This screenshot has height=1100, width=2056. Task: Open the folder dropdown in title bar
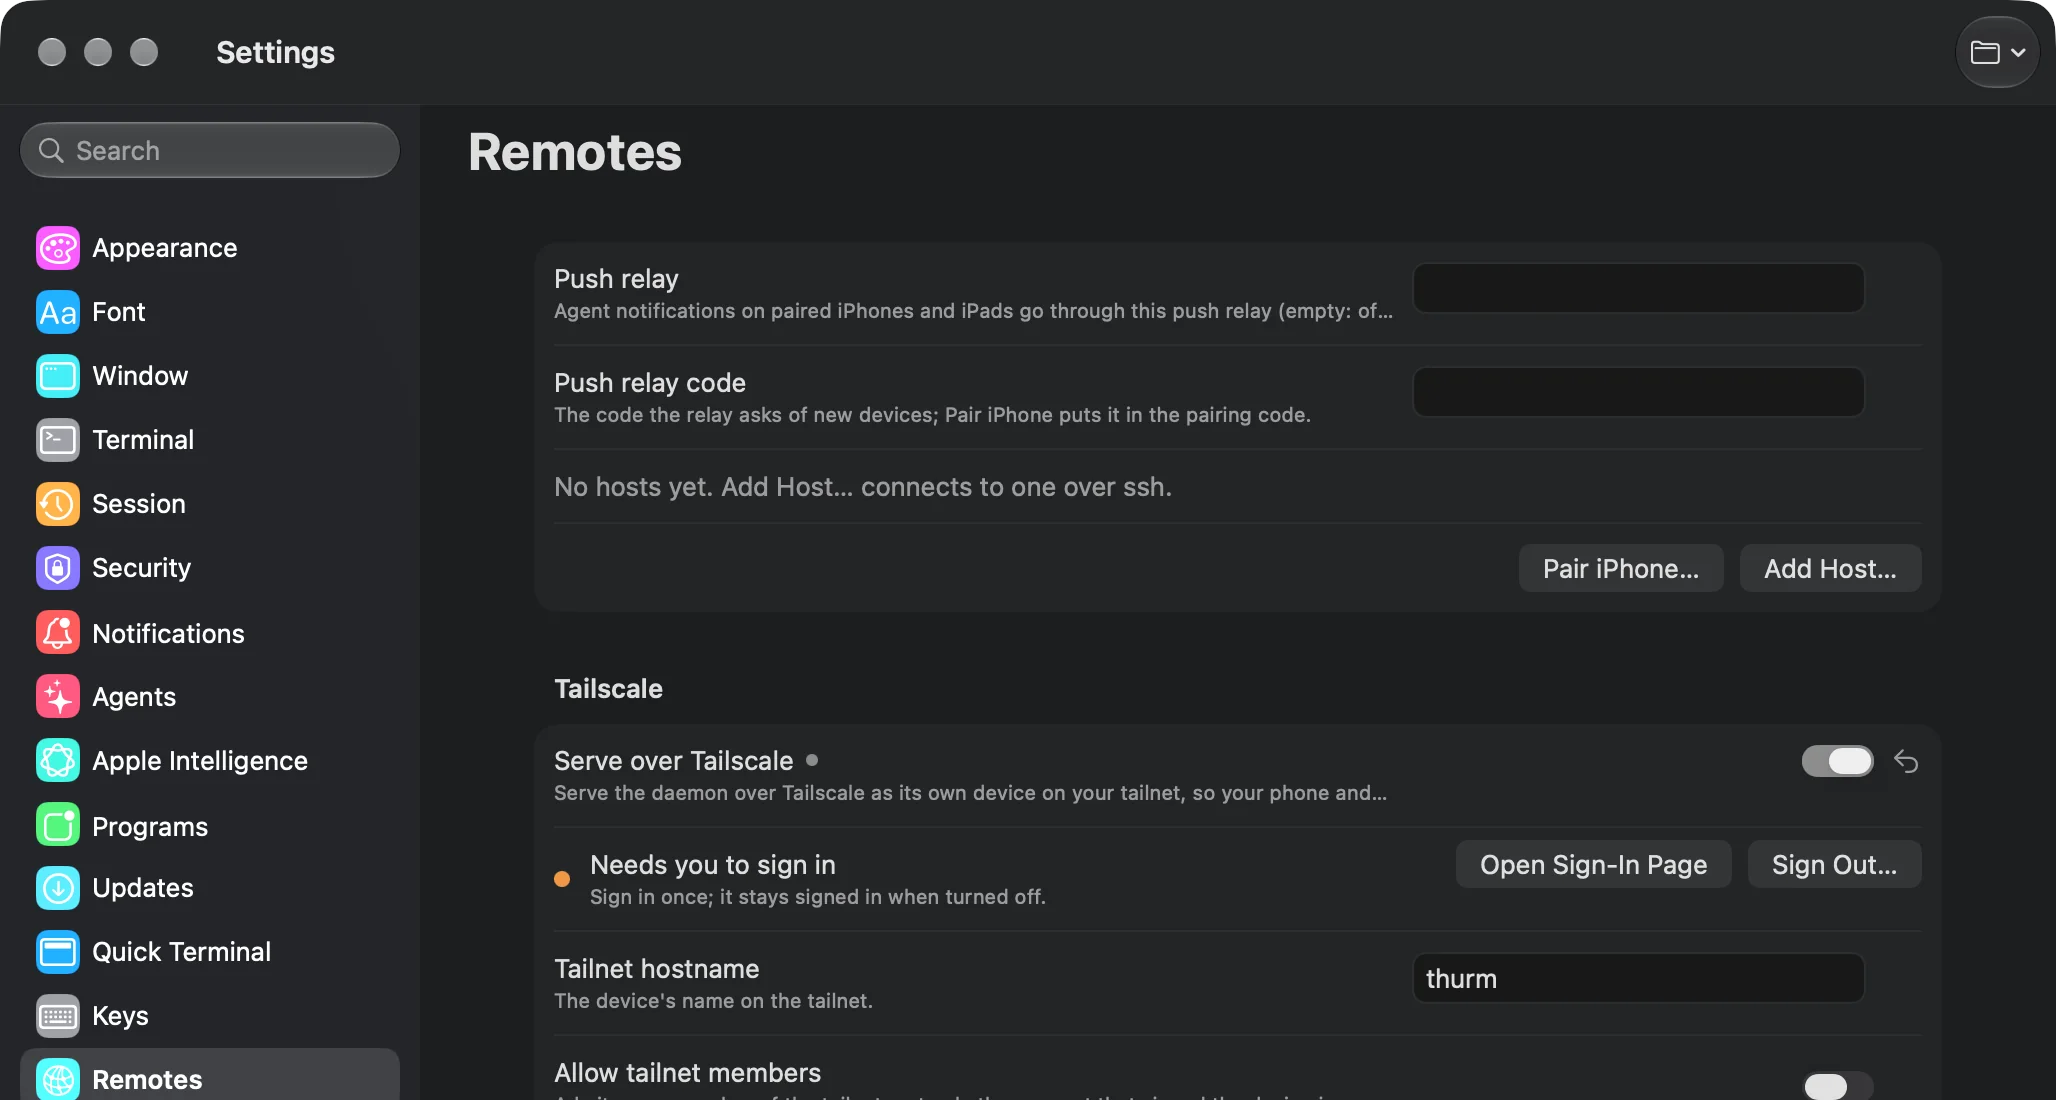1998,52
